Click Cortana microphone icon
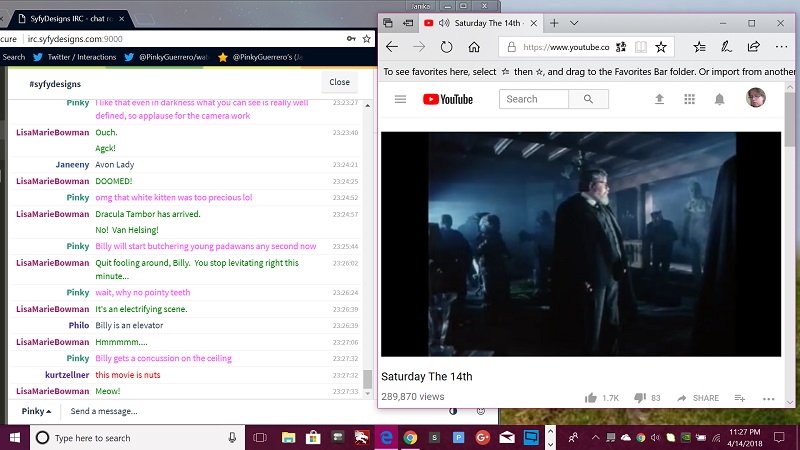Screen dimensions: 800x450 [232, 438]
